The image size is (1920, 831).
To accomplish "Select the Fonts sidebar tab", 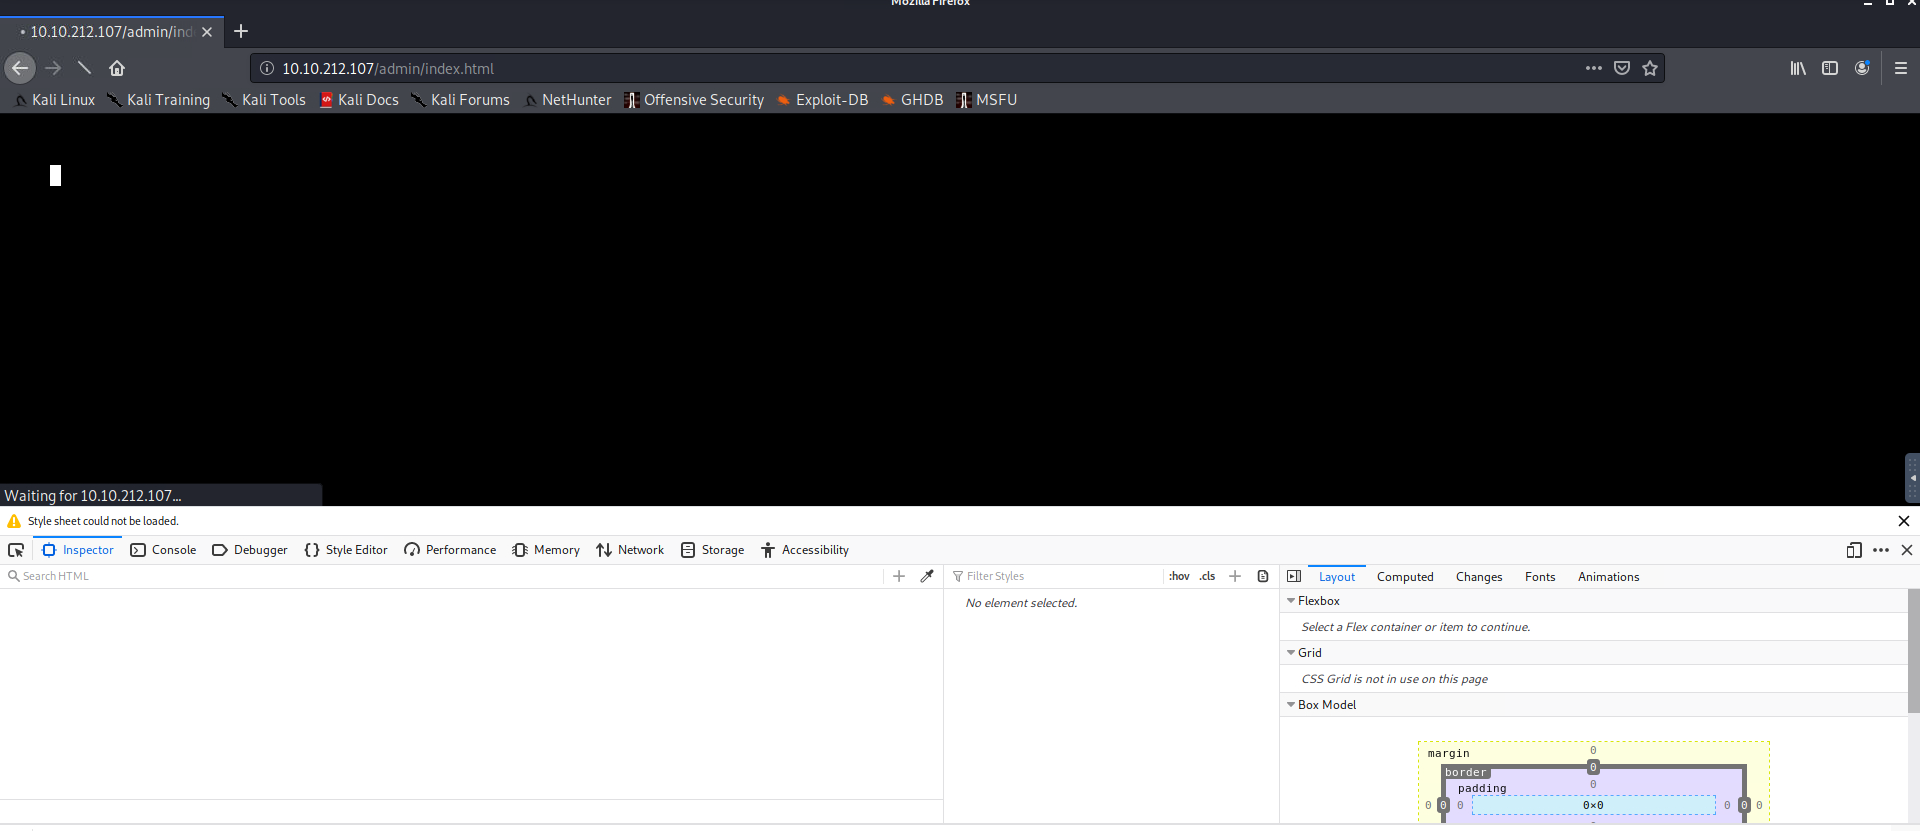I will (x=1540, y=577).
